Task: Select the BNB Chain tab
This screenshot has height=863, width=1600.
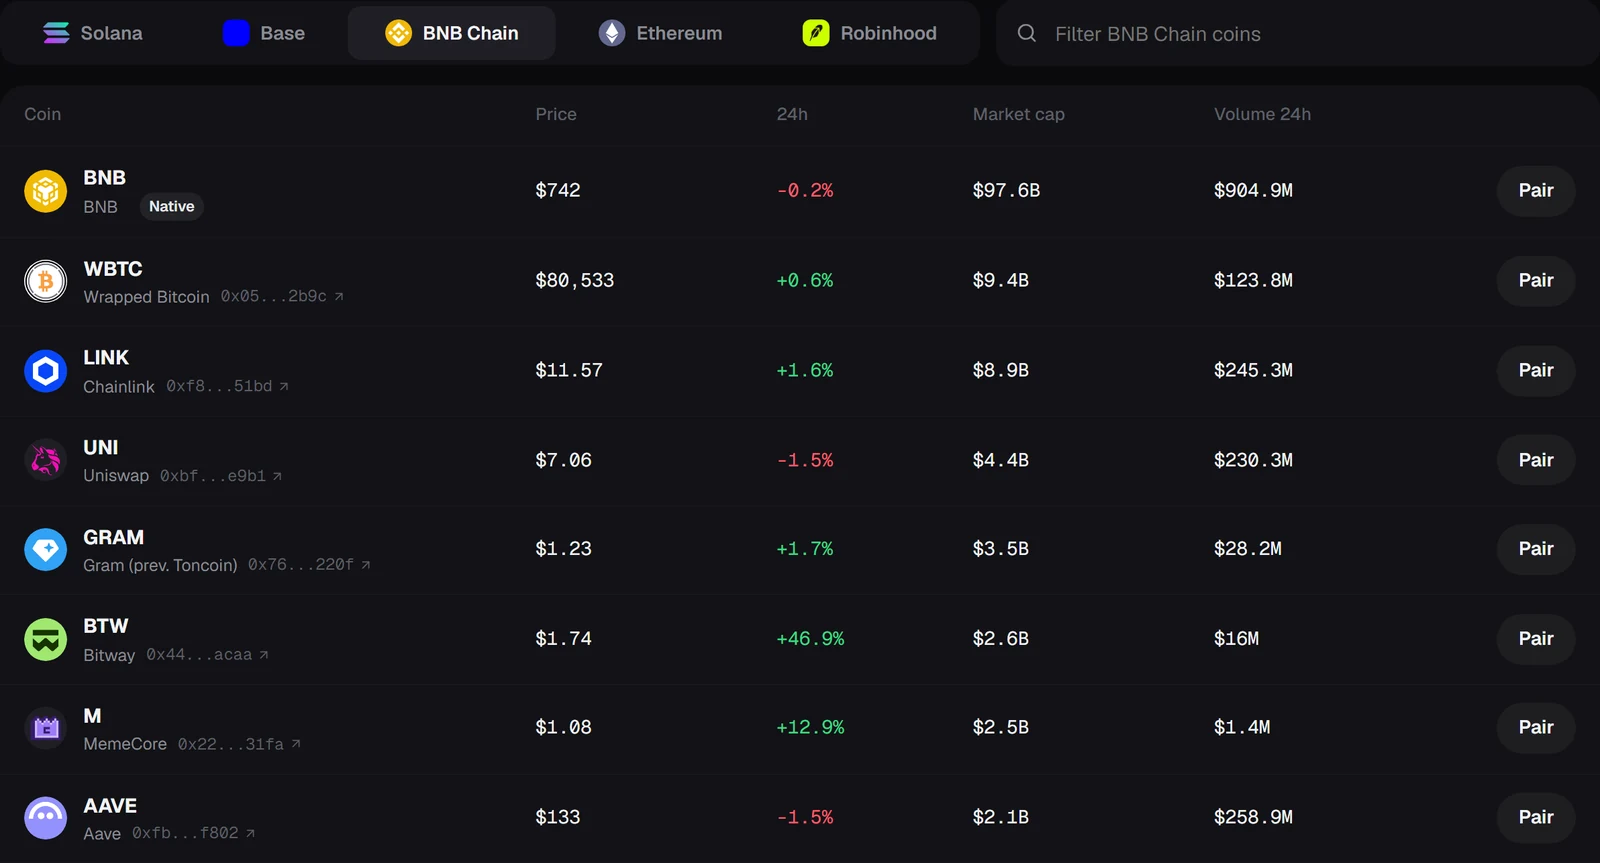Action: click(x=452, y=33)
